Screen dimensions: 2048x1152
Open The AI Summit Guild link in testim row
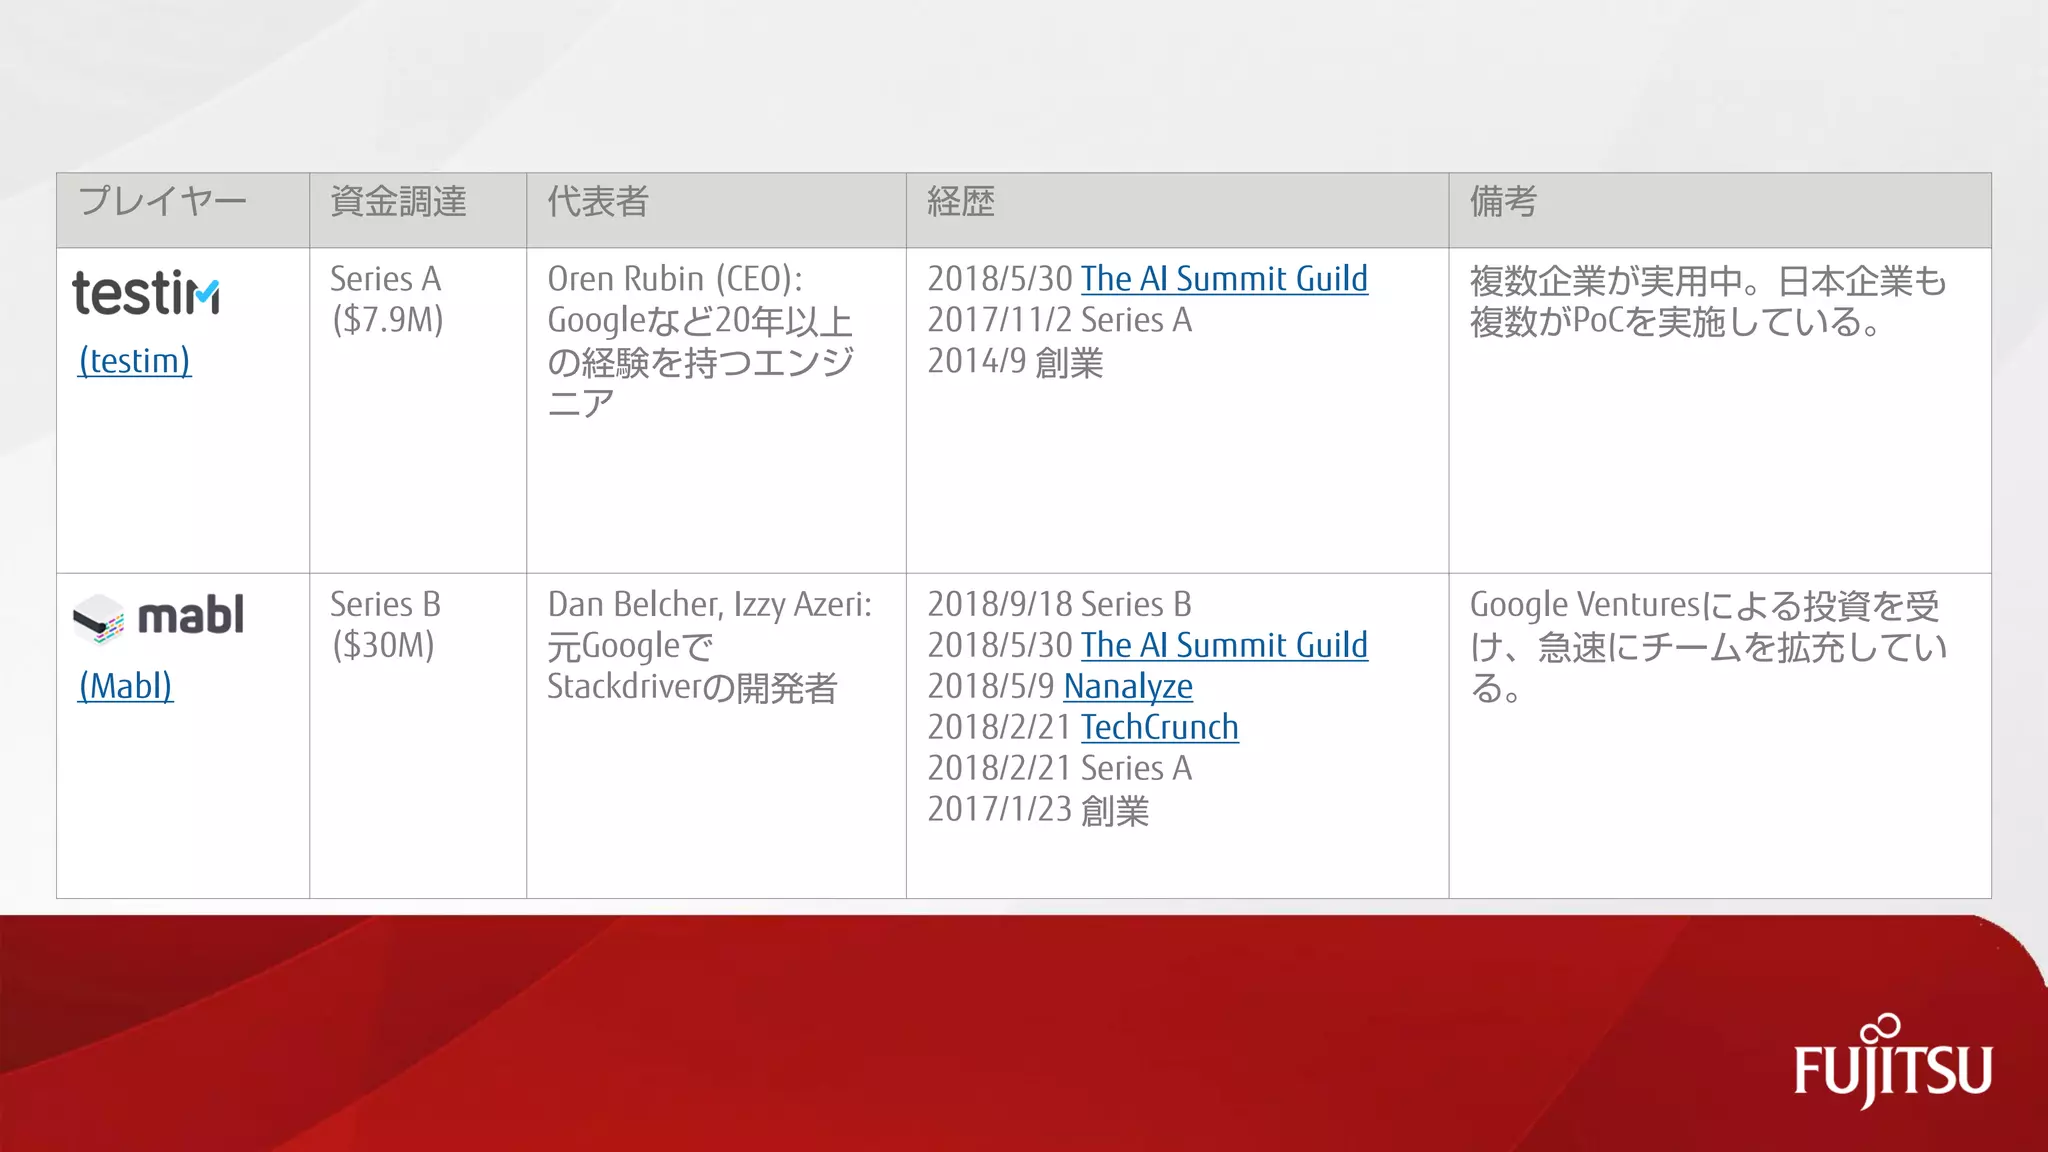coord(1224,279)
